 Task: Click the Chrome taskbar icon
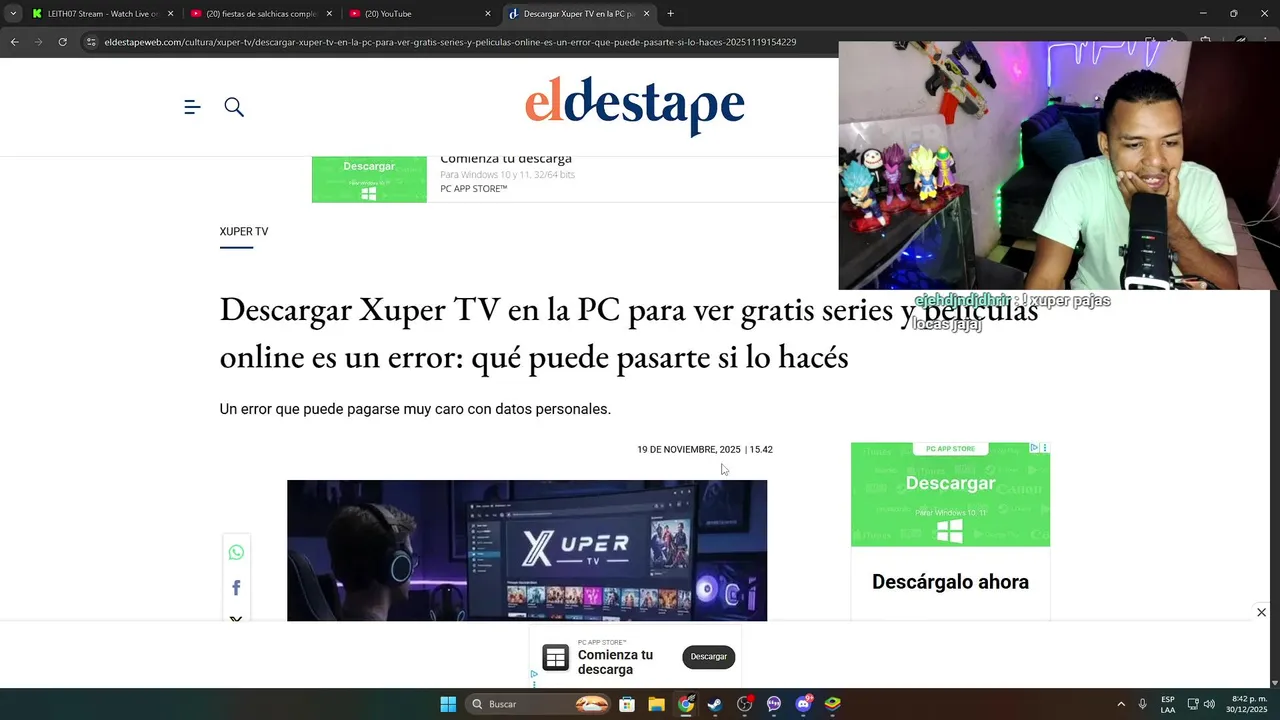click(686, 704)
